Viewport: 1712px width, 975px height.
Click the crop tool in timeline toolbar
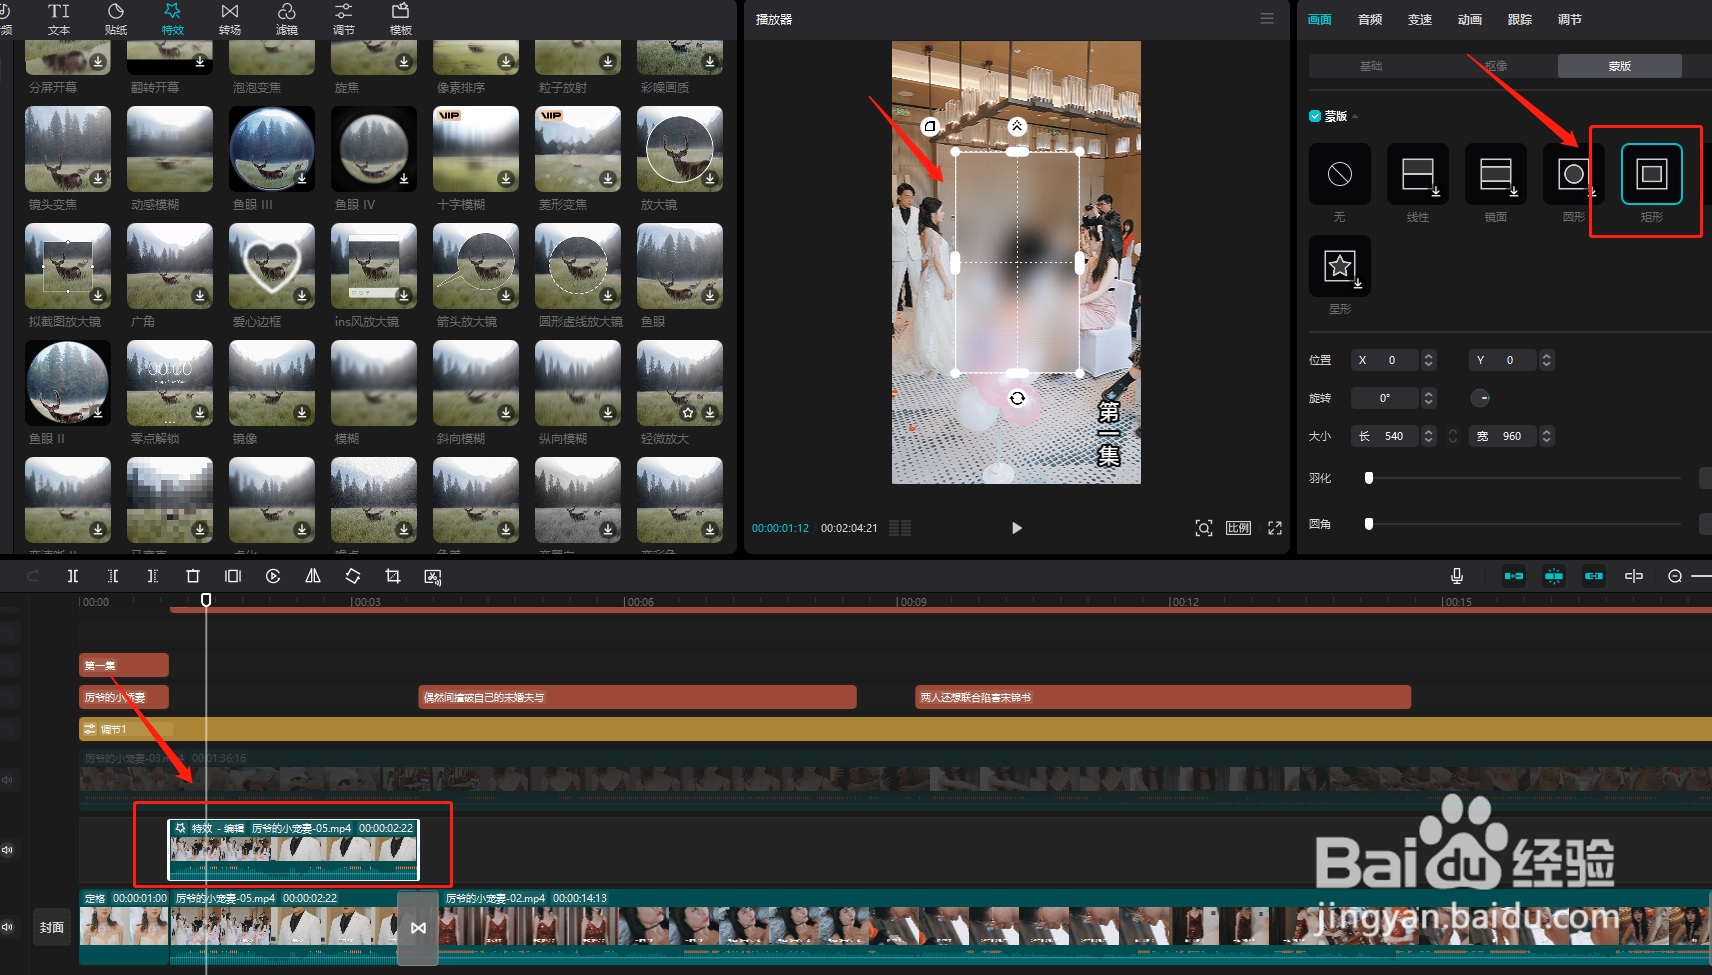(x=393, y=576)
